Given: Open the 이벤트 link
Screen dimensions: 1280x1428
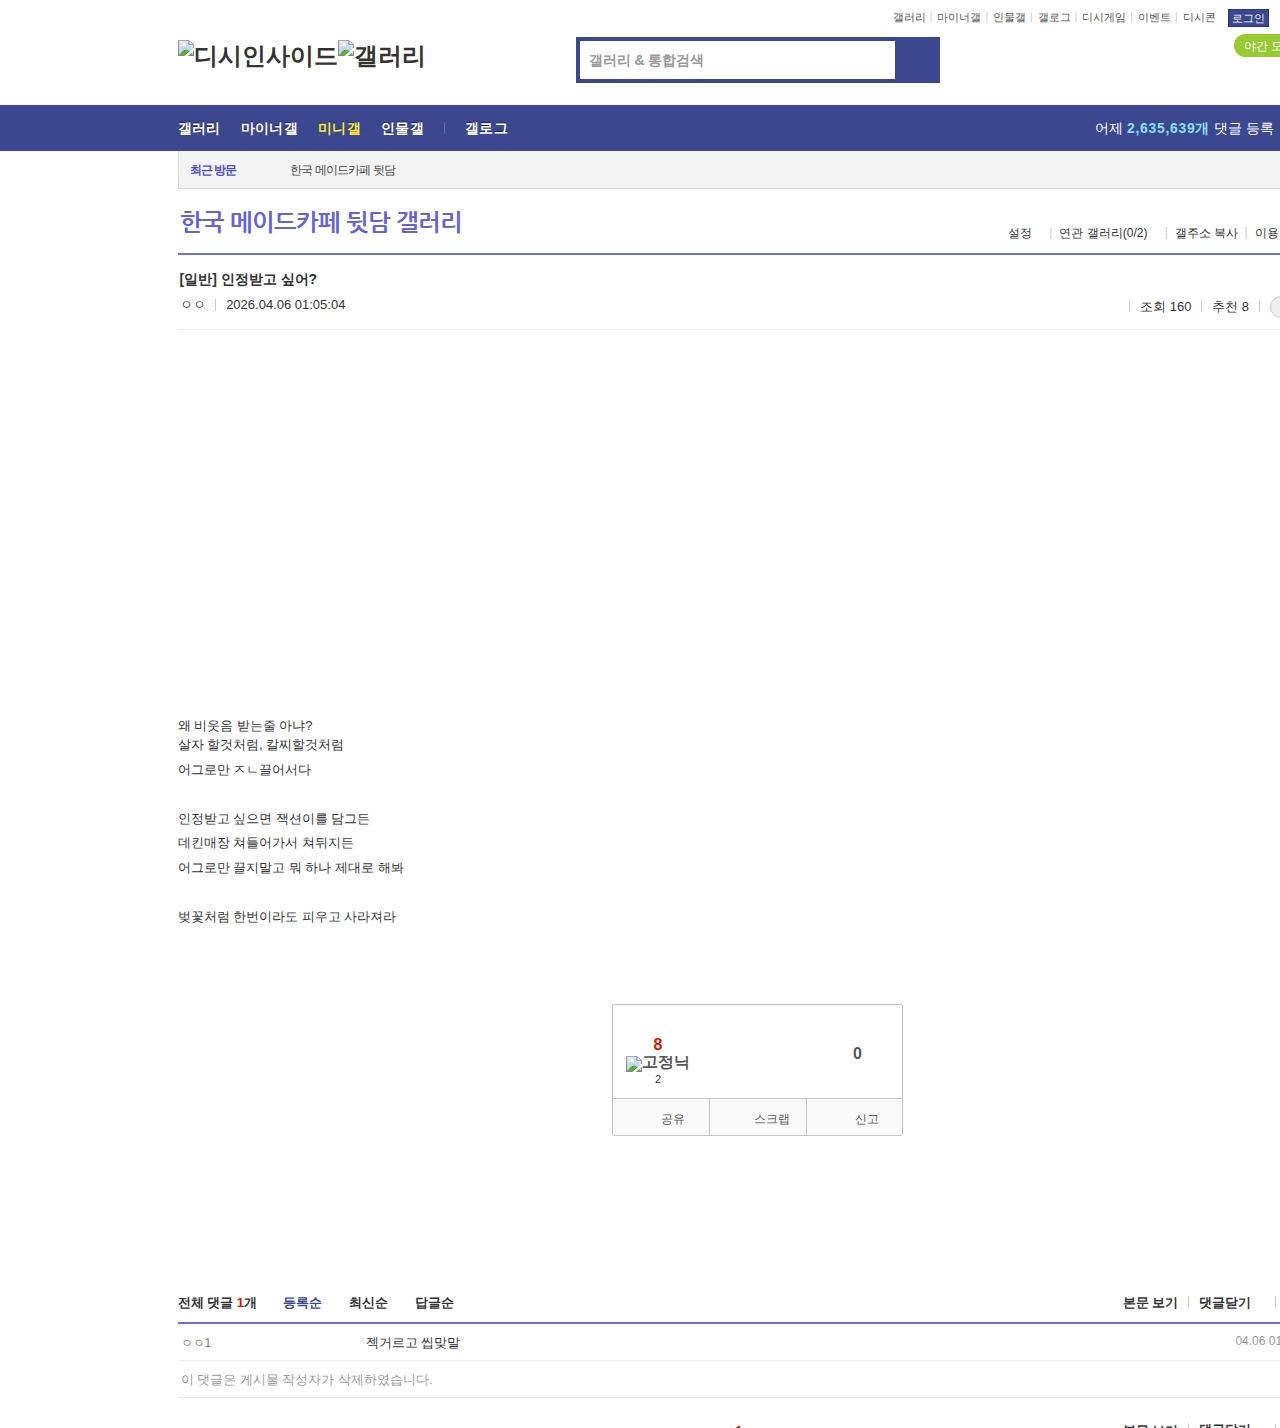Looking at the screenshot, I should (x=1154, y=18).
